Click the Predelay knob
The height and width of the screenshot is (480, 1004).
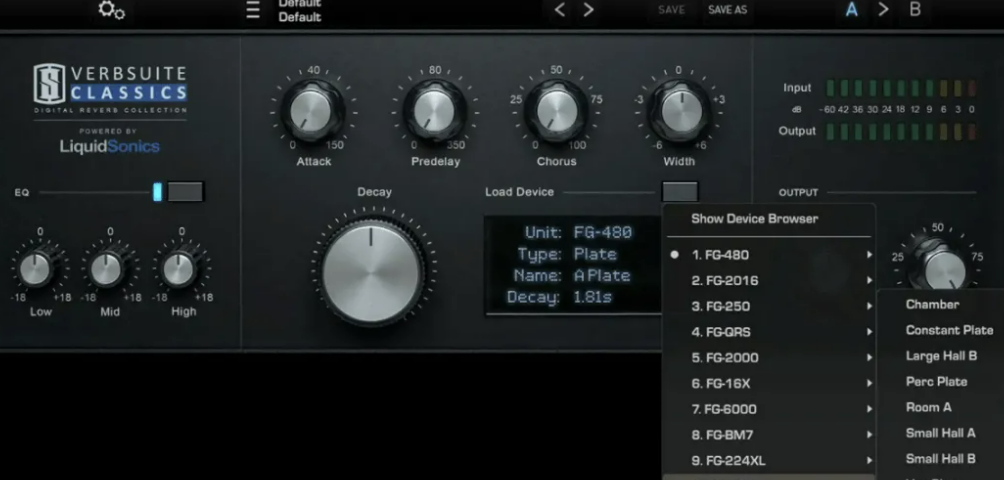[433, 111]
